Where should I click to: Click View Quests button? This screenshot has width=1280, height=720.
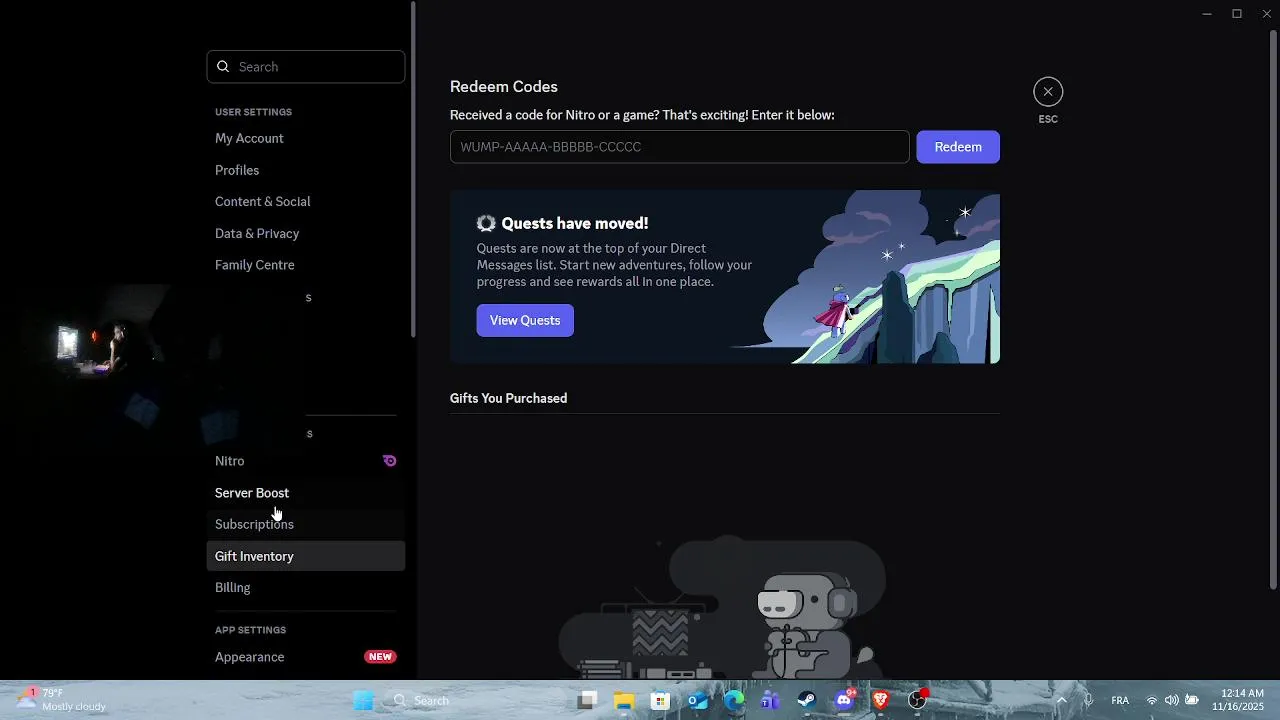(x=525, y=320)
